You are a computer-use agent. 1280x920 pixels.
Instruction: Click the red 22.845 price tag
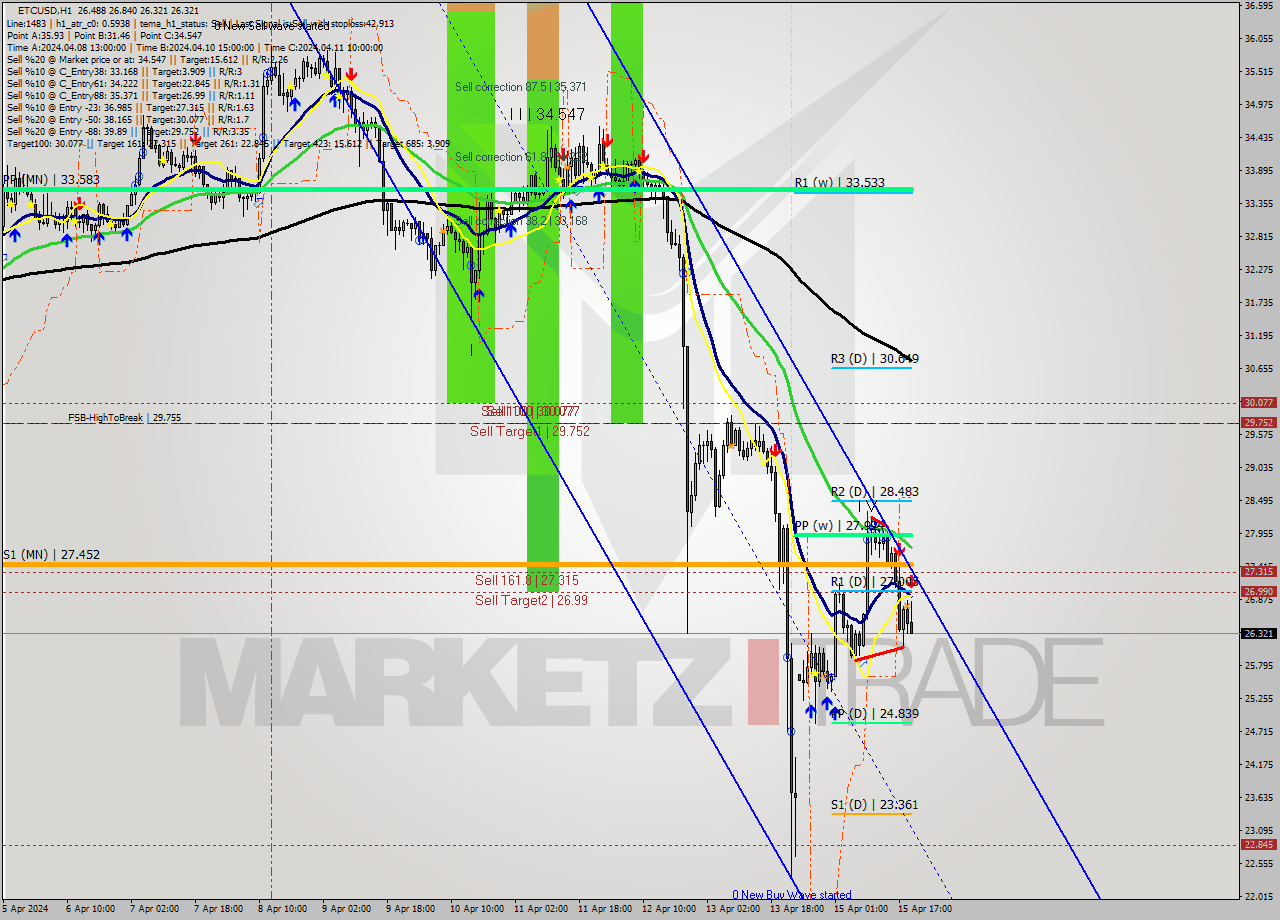[x=1258, y=844]
